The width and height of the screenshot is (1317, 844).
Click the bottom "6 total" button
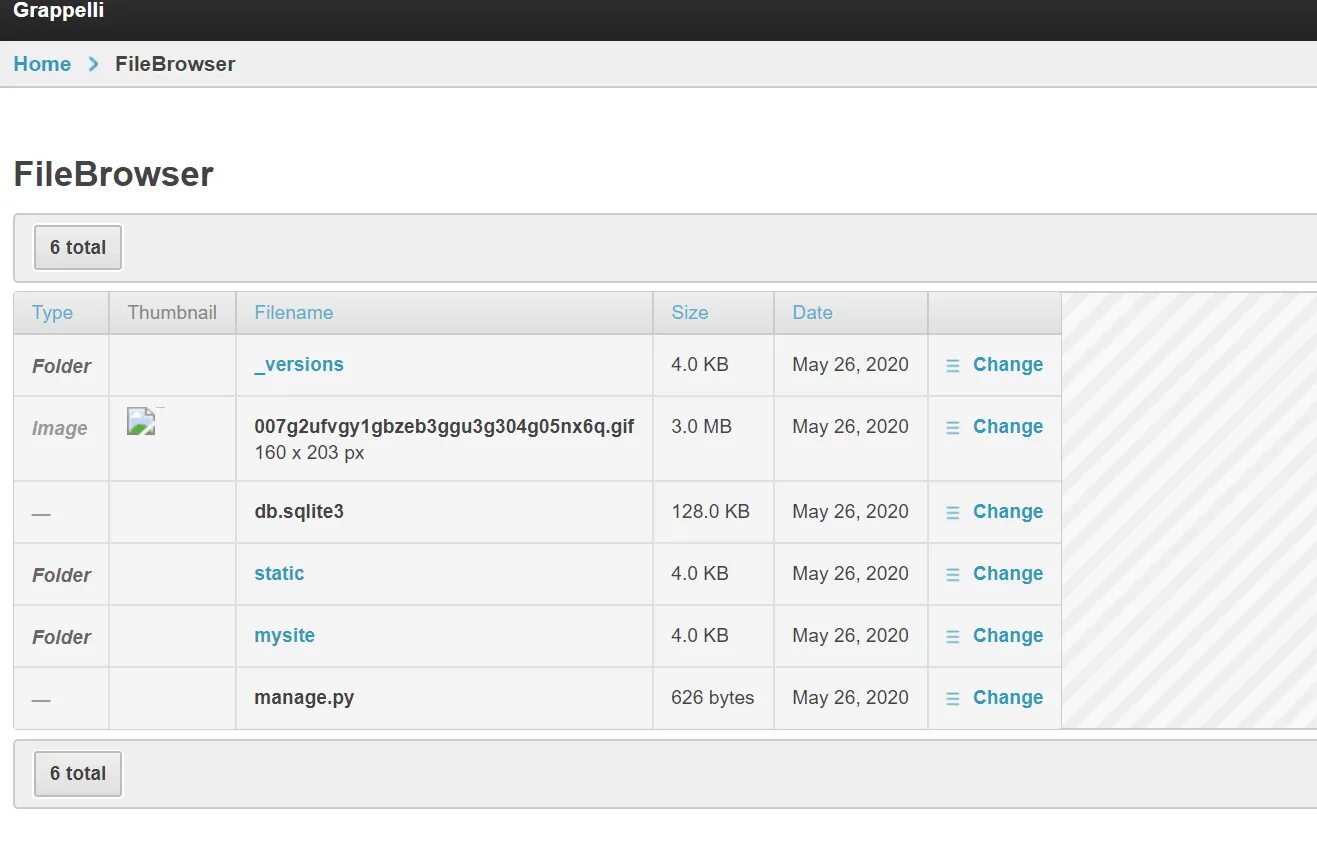click(78, 774)
